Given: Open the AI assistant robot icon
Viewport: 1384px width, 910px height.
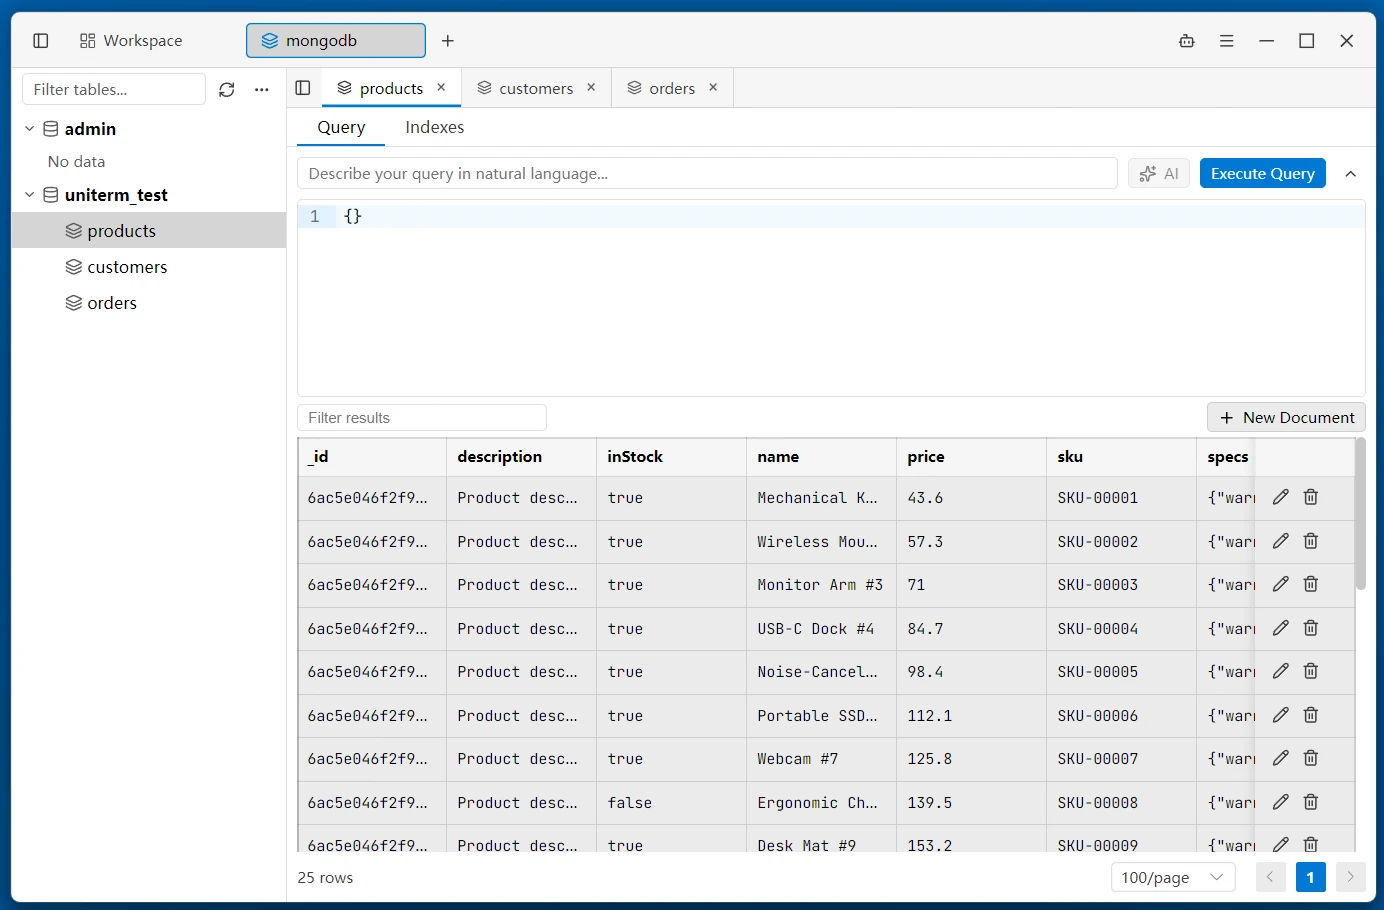Looking at the screenshot, I should click(1187, 41).
